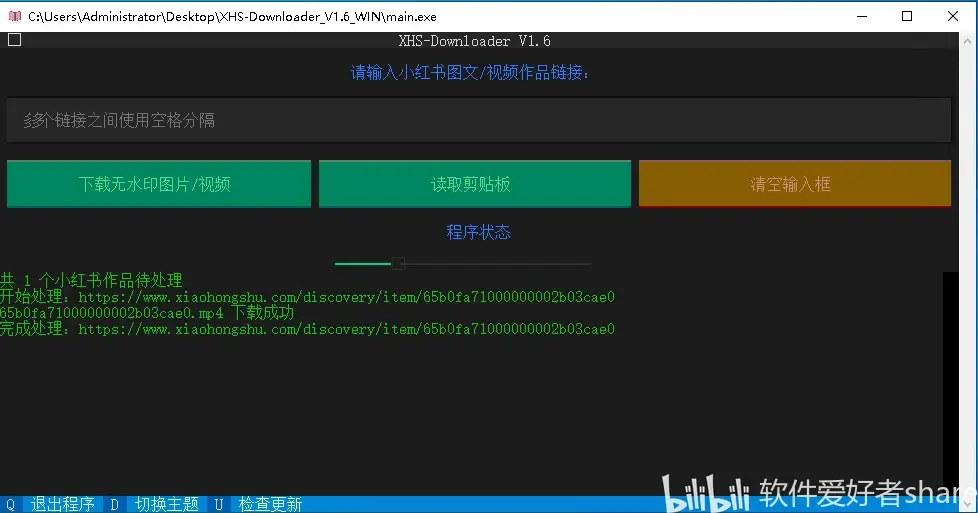Minimize the main.exe window
Screen dimensions: 978x513
(862, 16)
